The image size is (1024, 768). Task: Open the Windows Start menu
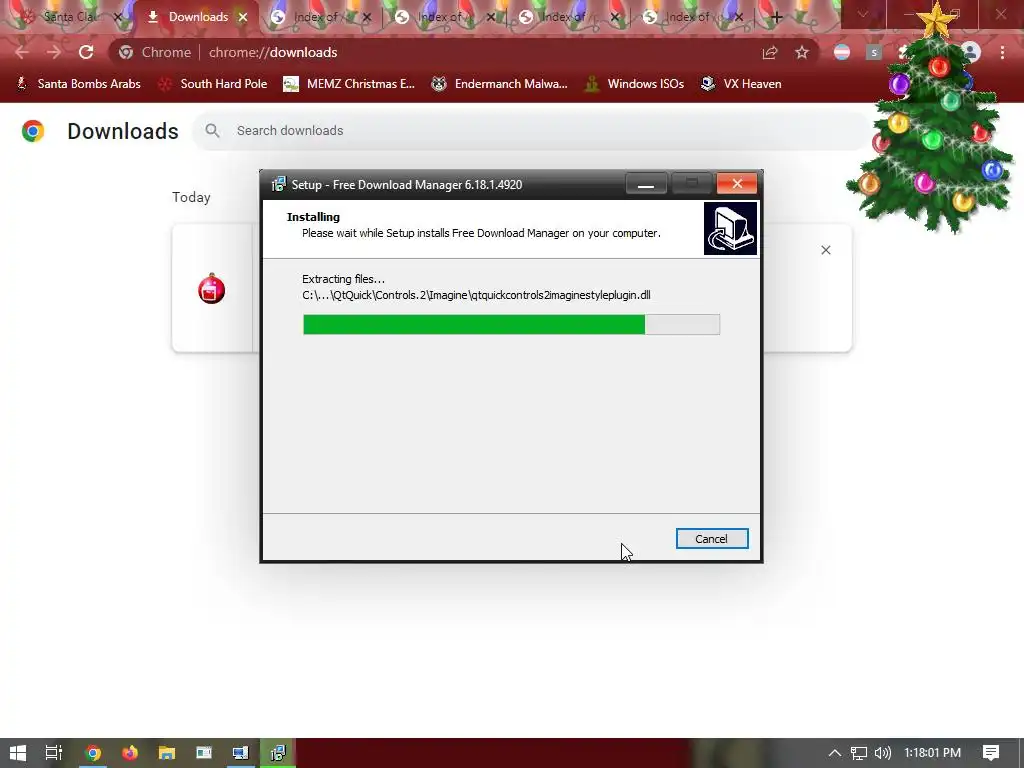(x=18, y=753)
